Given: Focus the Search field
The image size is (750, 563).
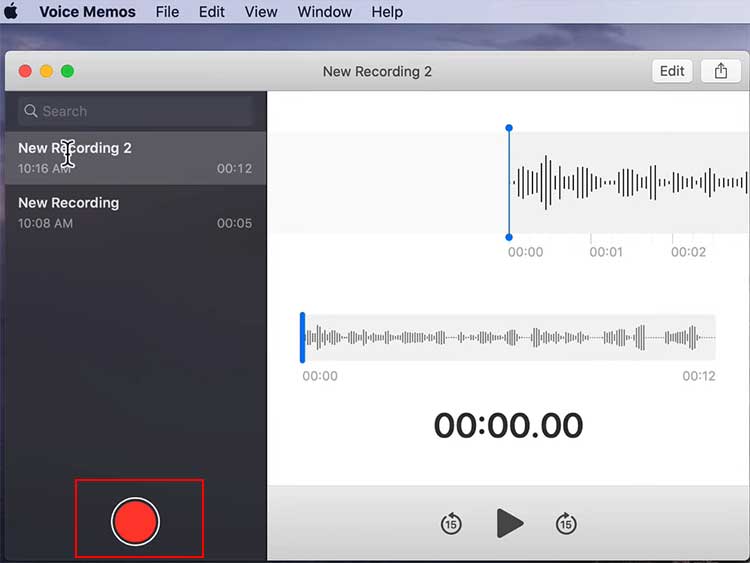Looking at the screenshot, I should point(135,111).
